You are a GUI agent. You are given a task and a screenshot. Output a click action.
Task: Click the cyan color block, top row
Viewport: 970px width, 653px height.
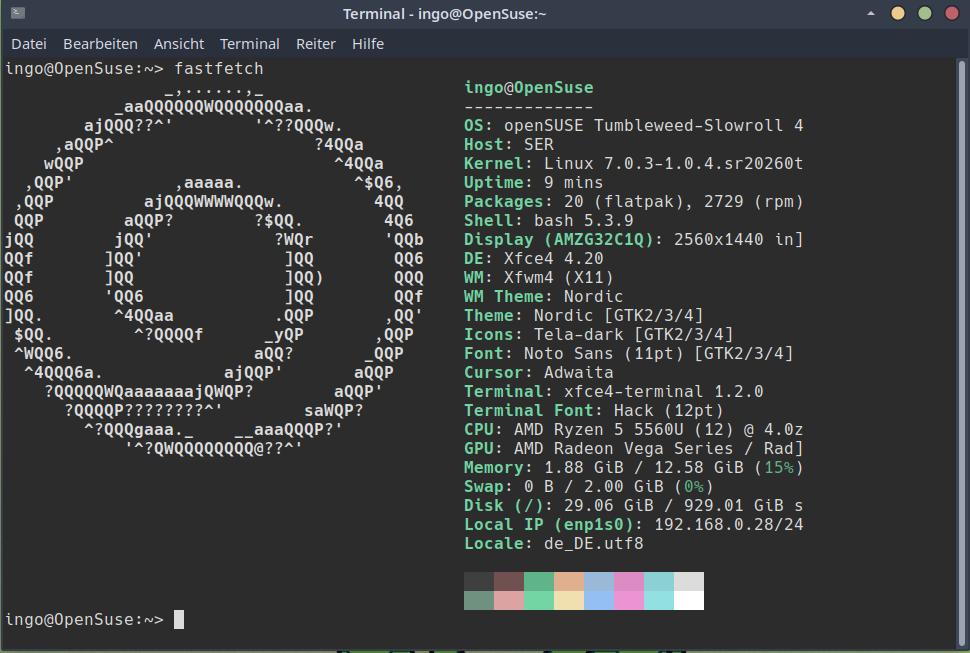pyautogui.click(x=659, y=581)
